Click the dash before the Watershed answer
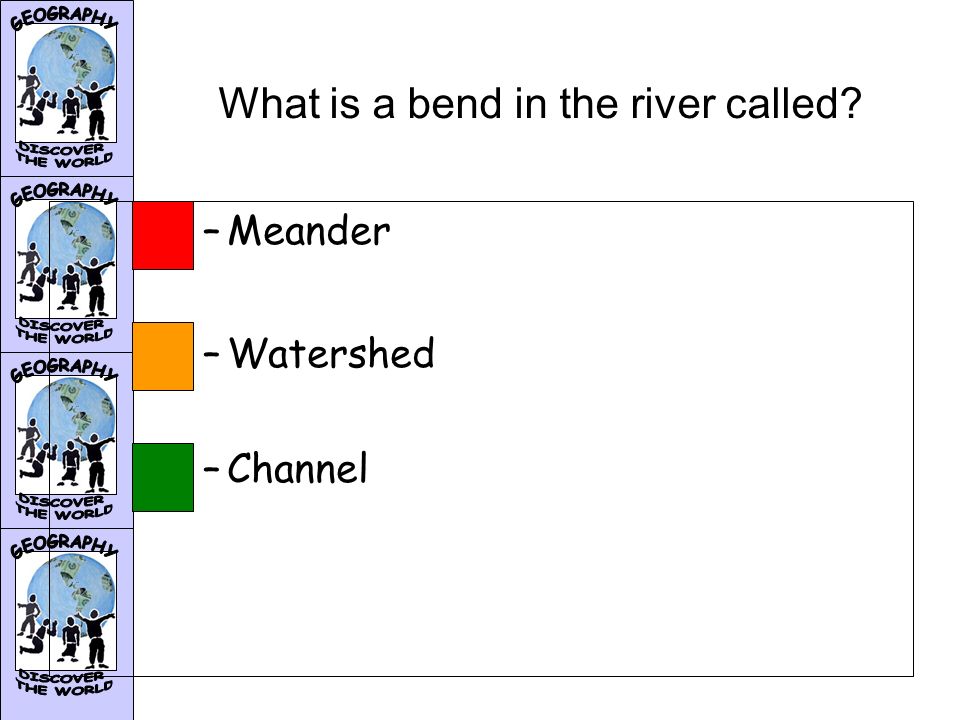960x720 pixels. 211,354
